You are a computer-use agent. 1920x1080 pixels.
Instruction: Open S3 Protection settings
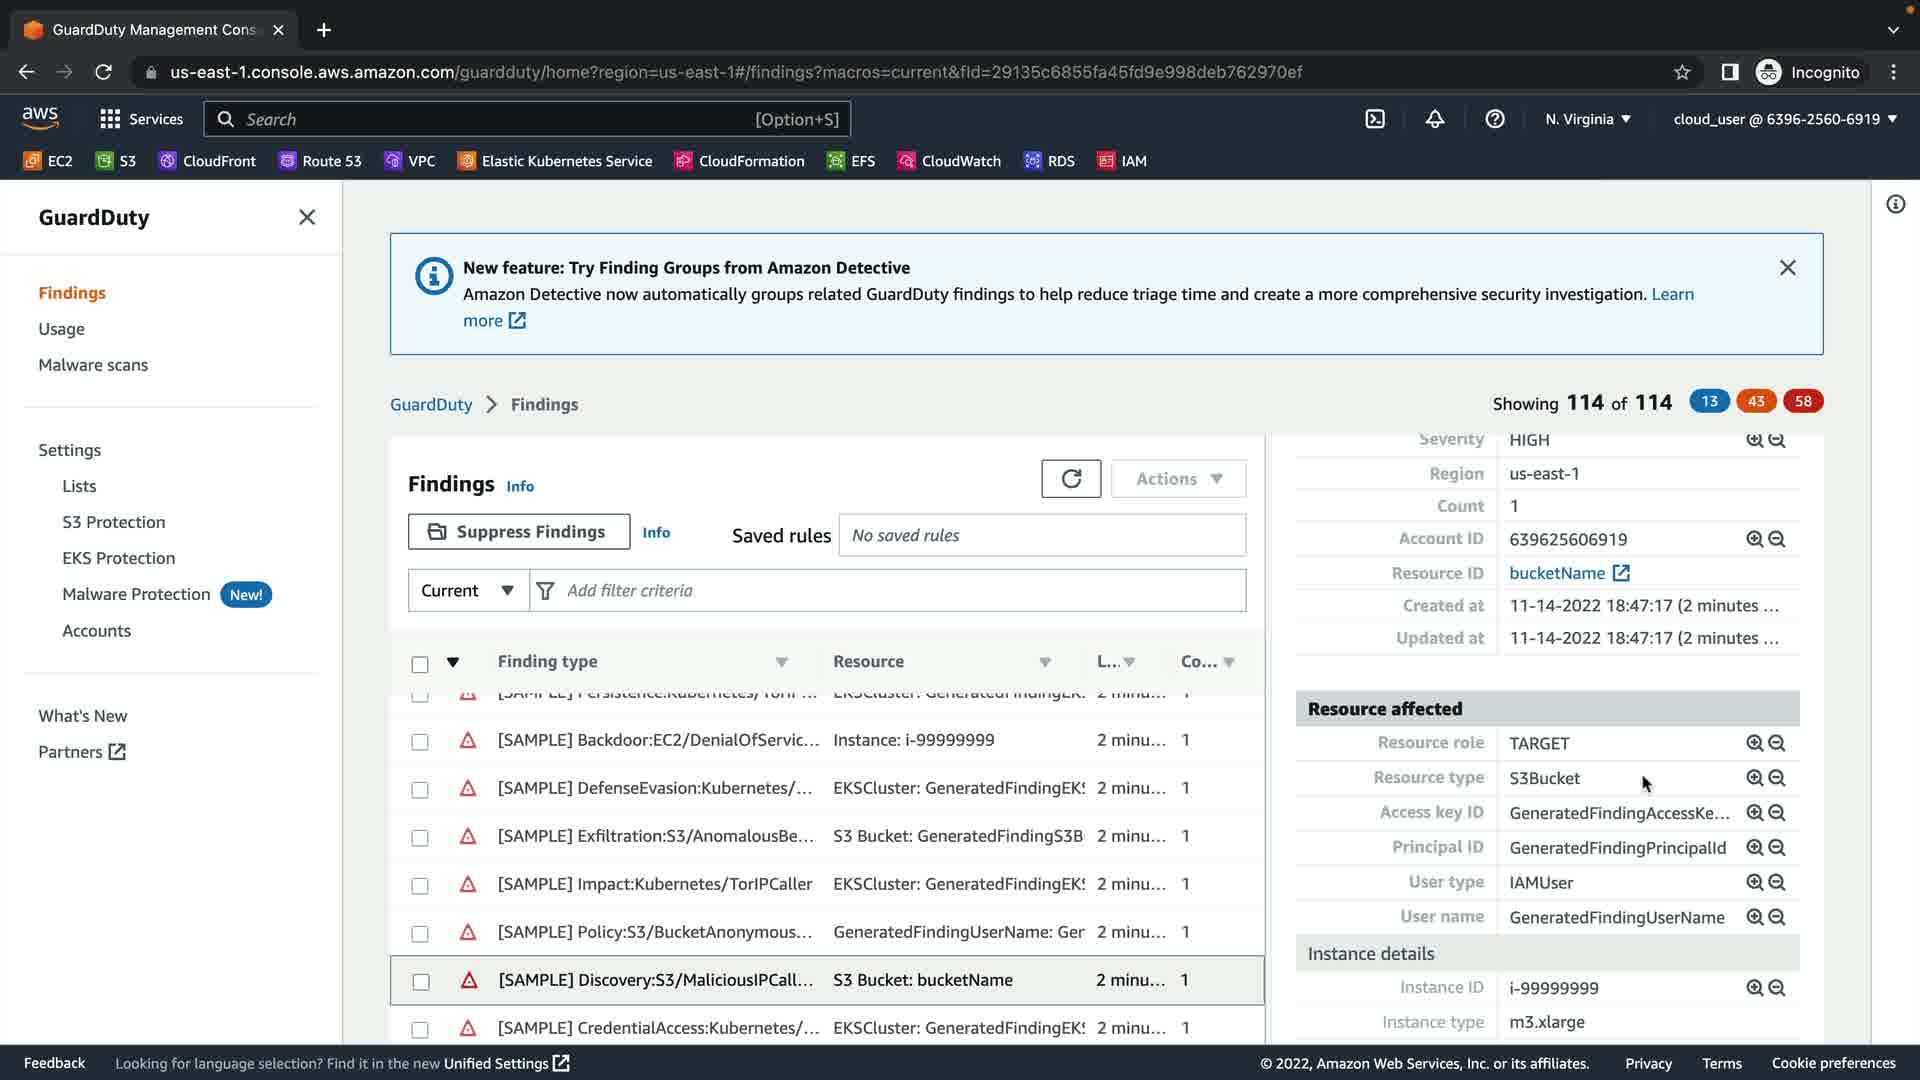113,522
